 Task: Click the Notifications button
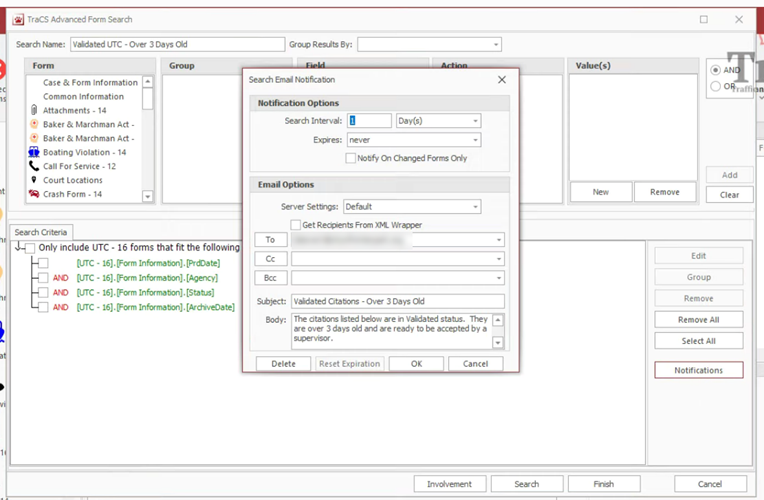699,370
